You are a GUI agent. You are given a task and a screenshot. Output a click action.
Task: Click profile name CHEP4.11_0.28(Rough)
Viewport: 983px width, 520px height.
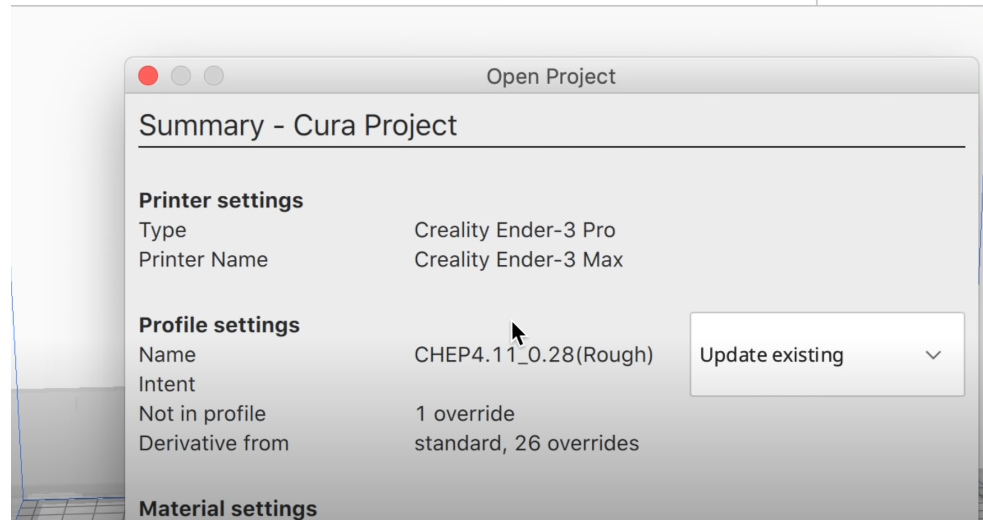[534, 355]
